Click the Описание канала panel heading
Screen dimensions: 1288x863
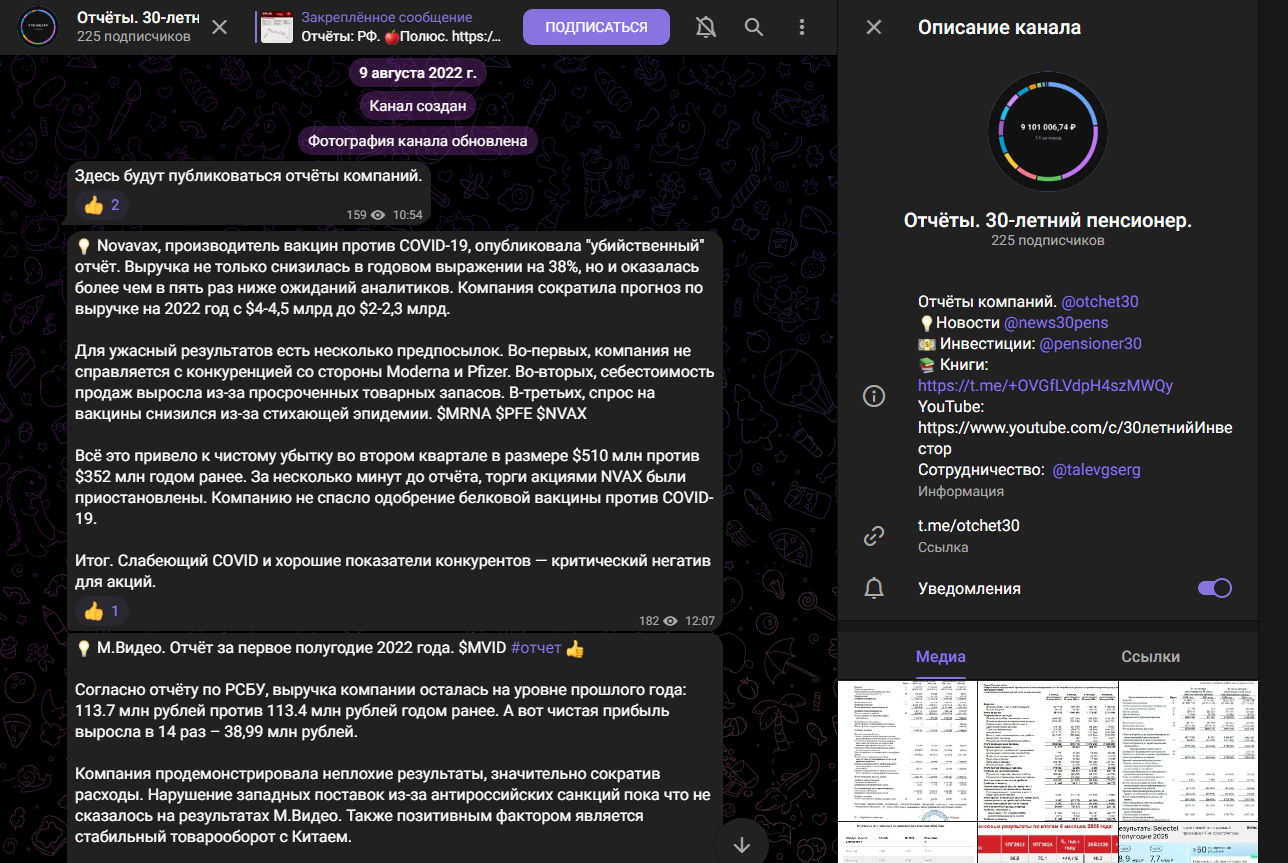click(x=999, y=27)
